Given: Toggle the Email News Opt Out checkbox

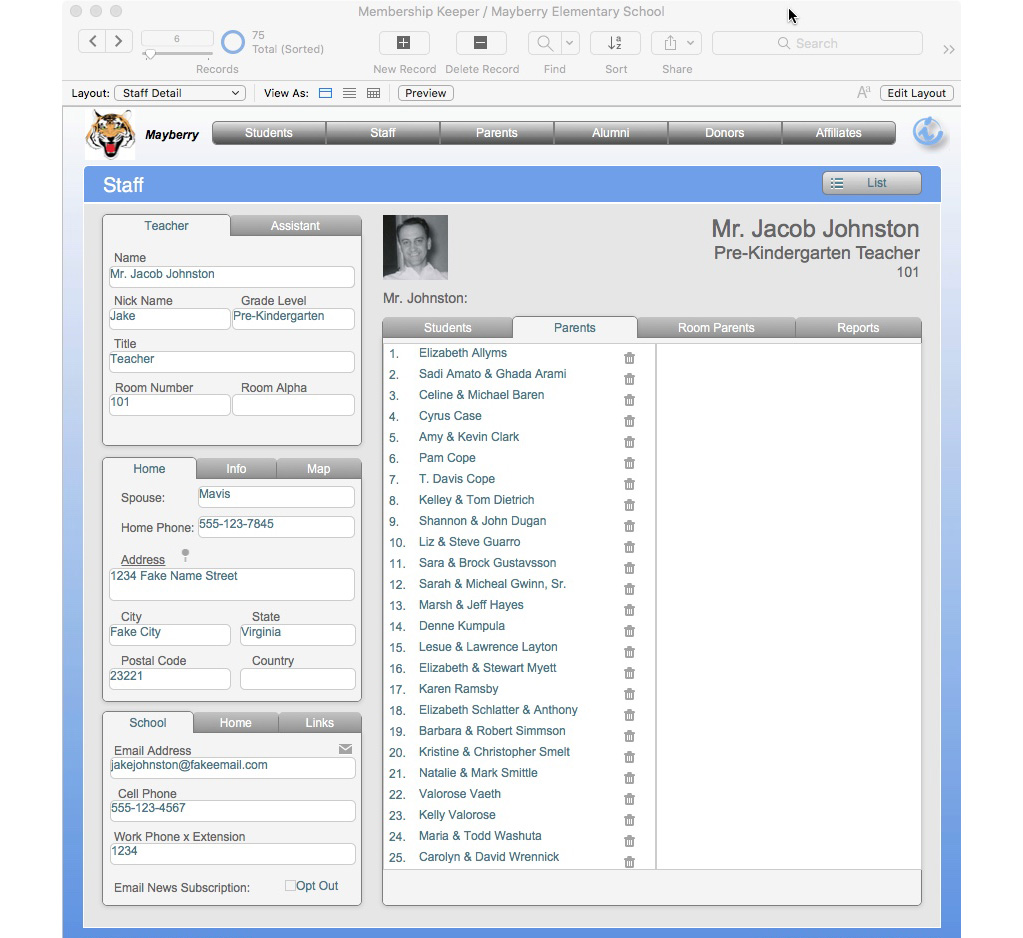Looking at the screenshot, I should [x=290, y=885].
